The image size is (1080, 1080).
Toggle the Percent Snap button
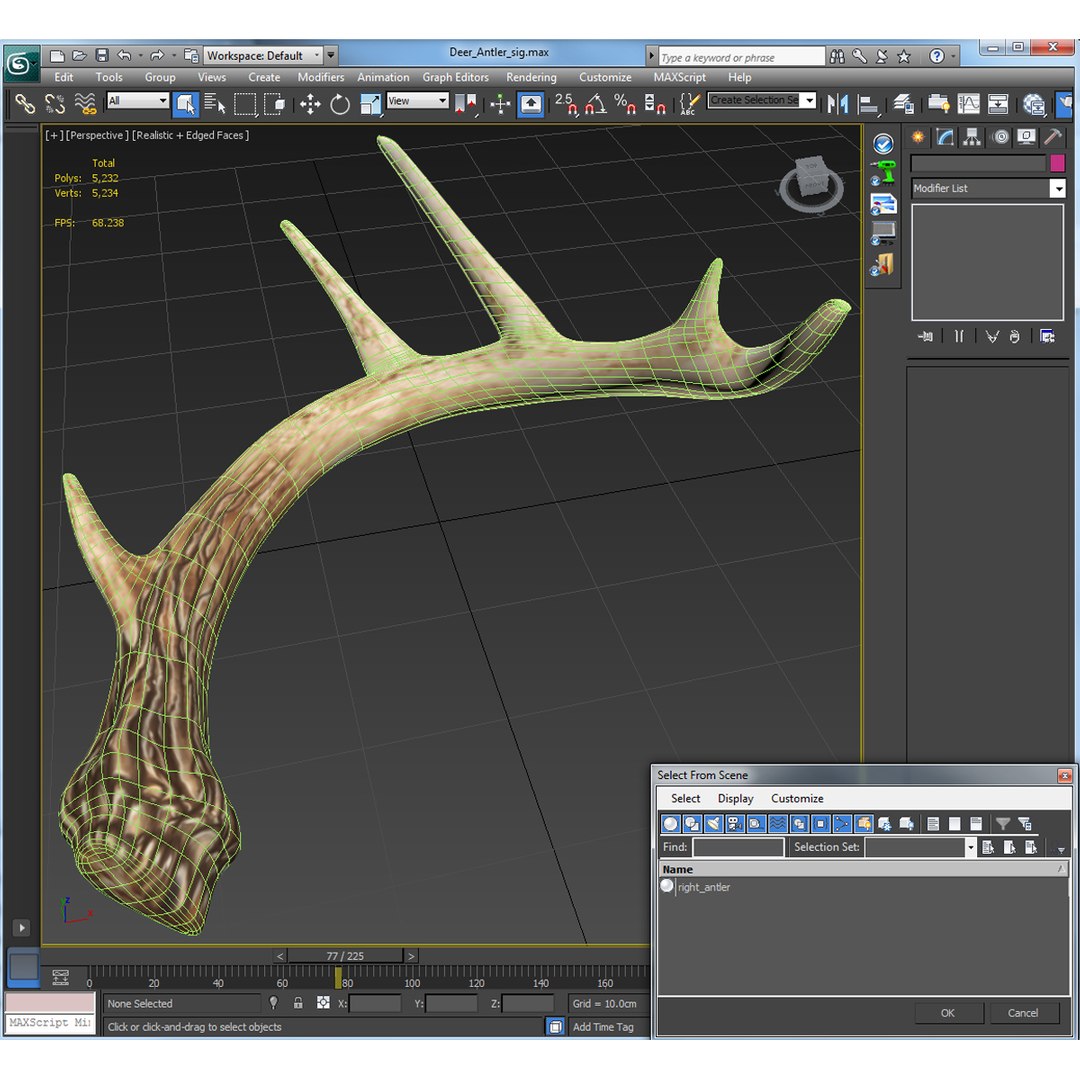click(625, 104)
